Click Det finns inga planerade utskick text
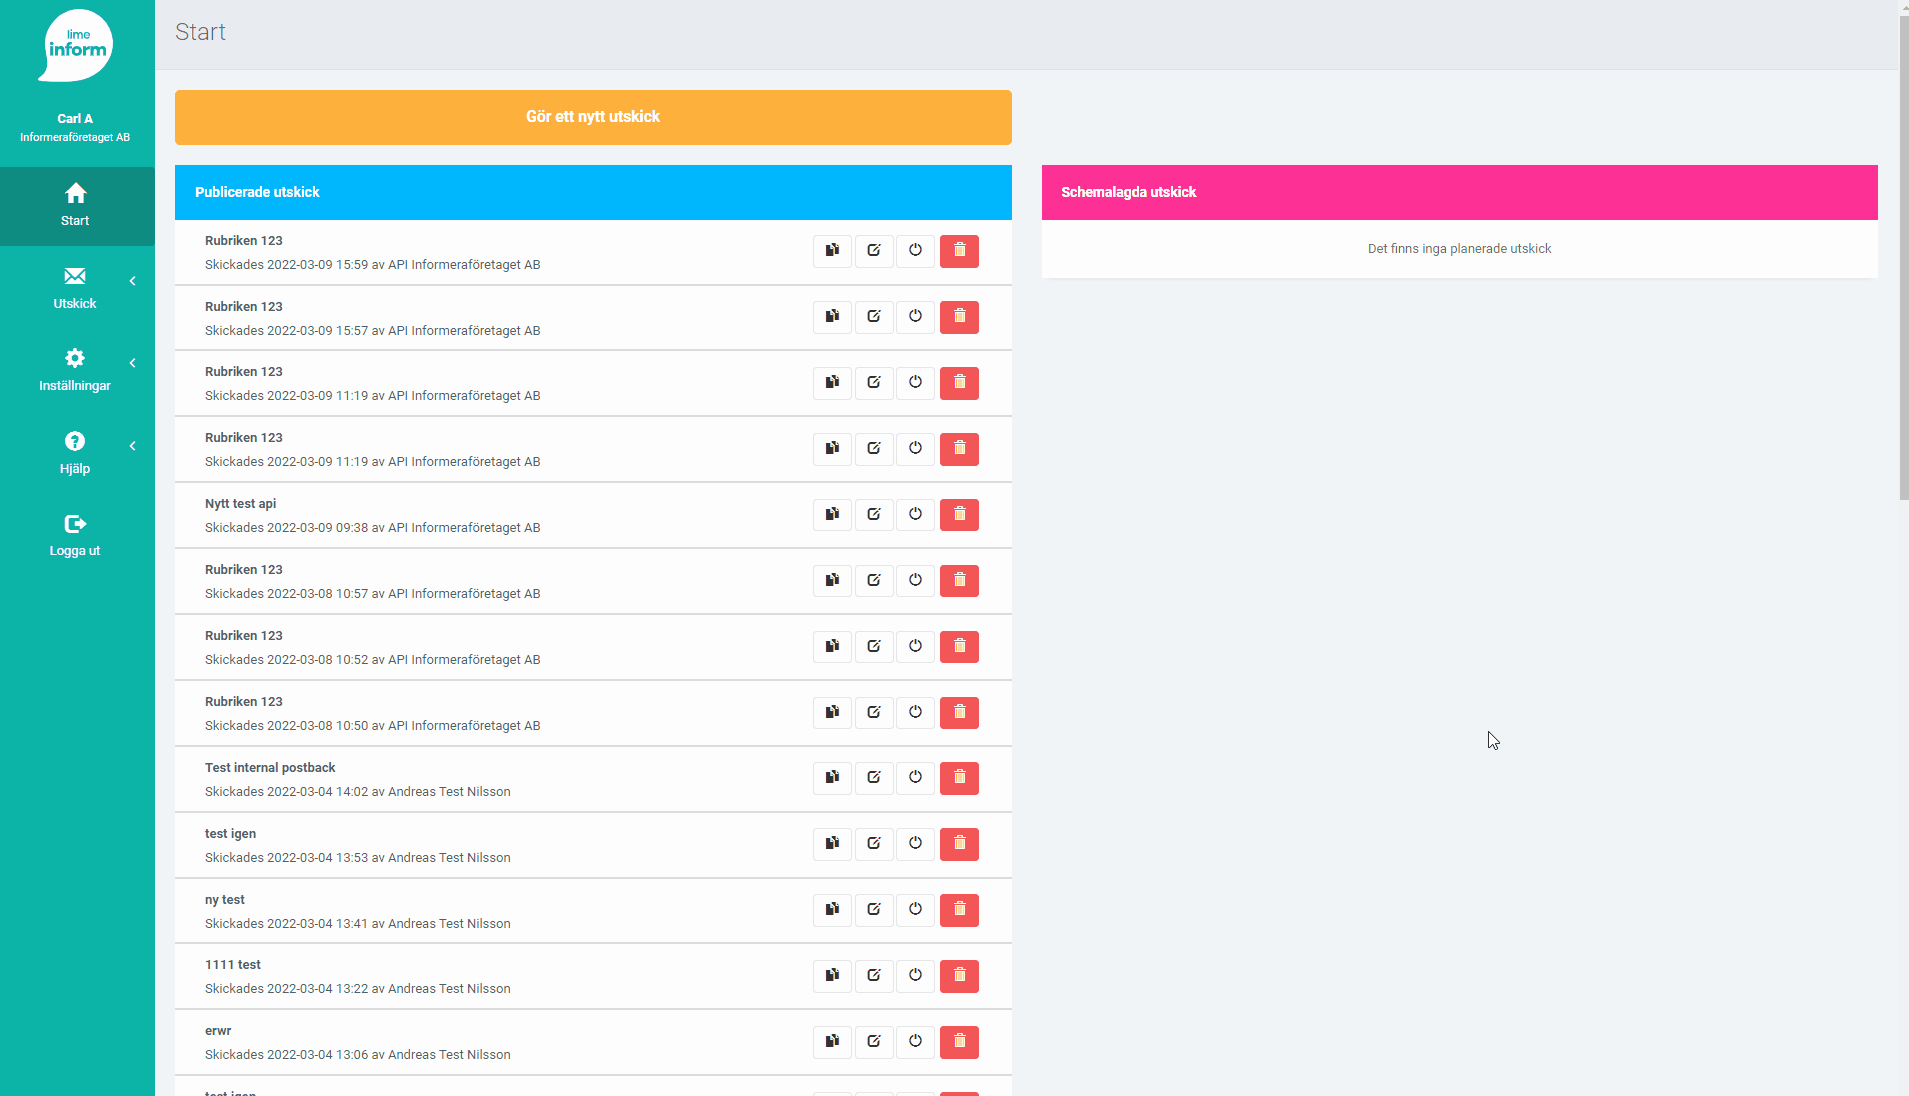Viewport: 1909px width, 1096px height. [x=1459, y=249]
